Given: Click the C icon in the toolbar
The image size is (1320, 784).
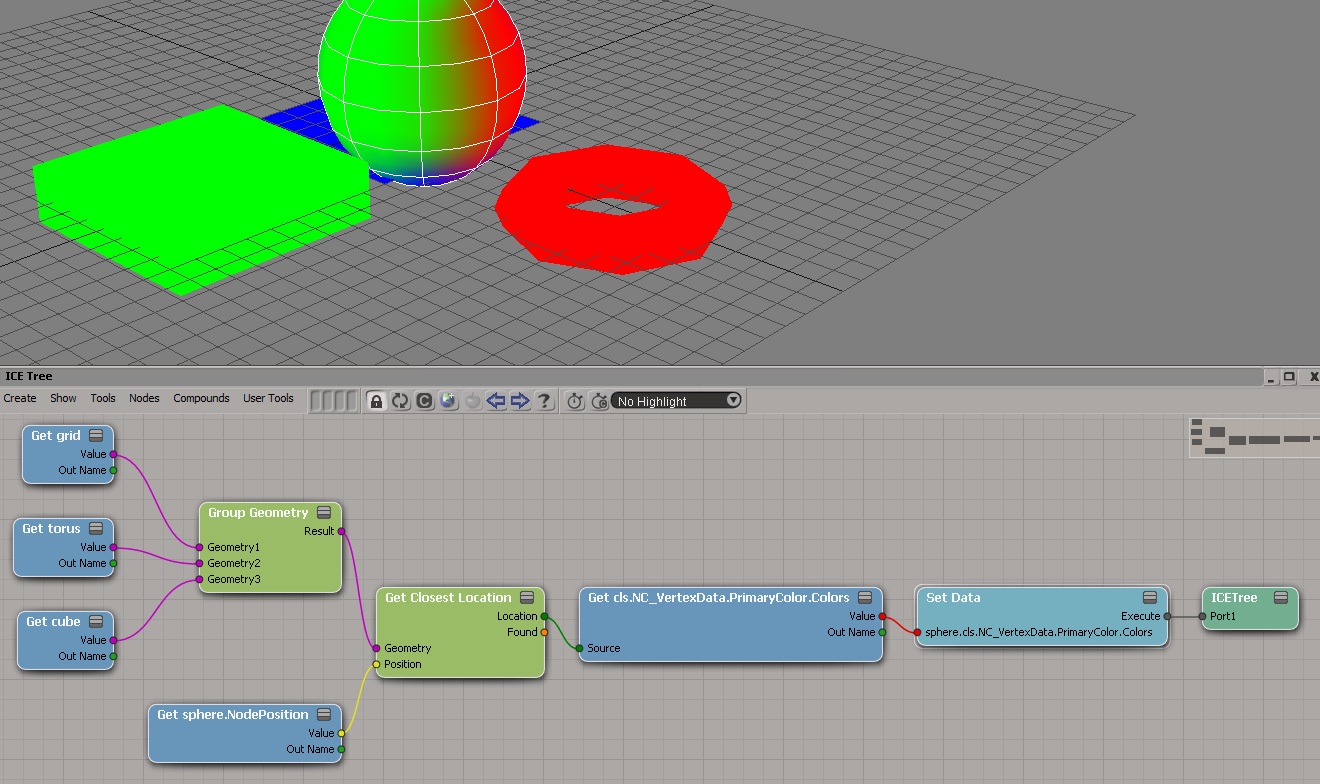Looking at the screenshot, I should [x=424, y=401].
